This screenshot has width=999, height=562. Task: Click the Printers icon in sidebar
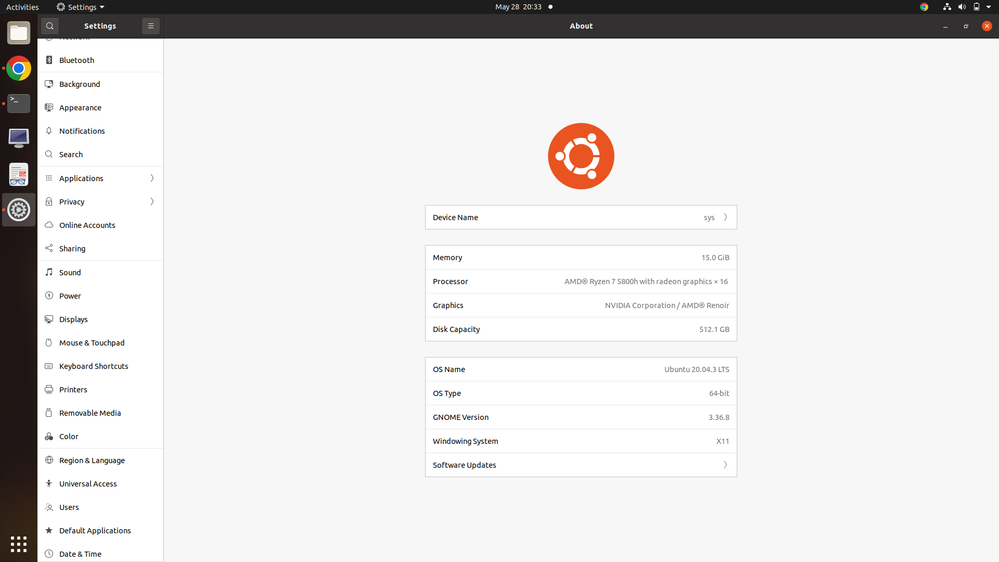point(49,390)
